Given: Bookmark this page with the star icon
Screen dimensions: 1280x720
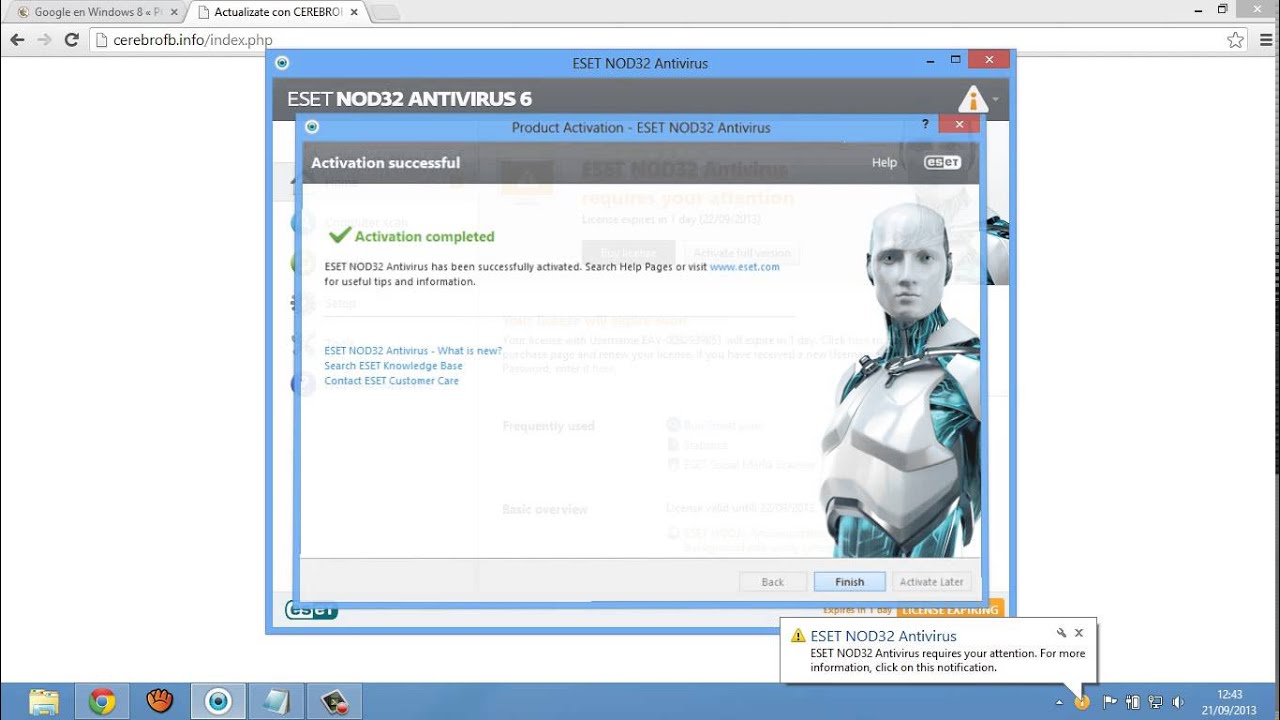Looking at the screenshot, I should tap(1236, 40).
